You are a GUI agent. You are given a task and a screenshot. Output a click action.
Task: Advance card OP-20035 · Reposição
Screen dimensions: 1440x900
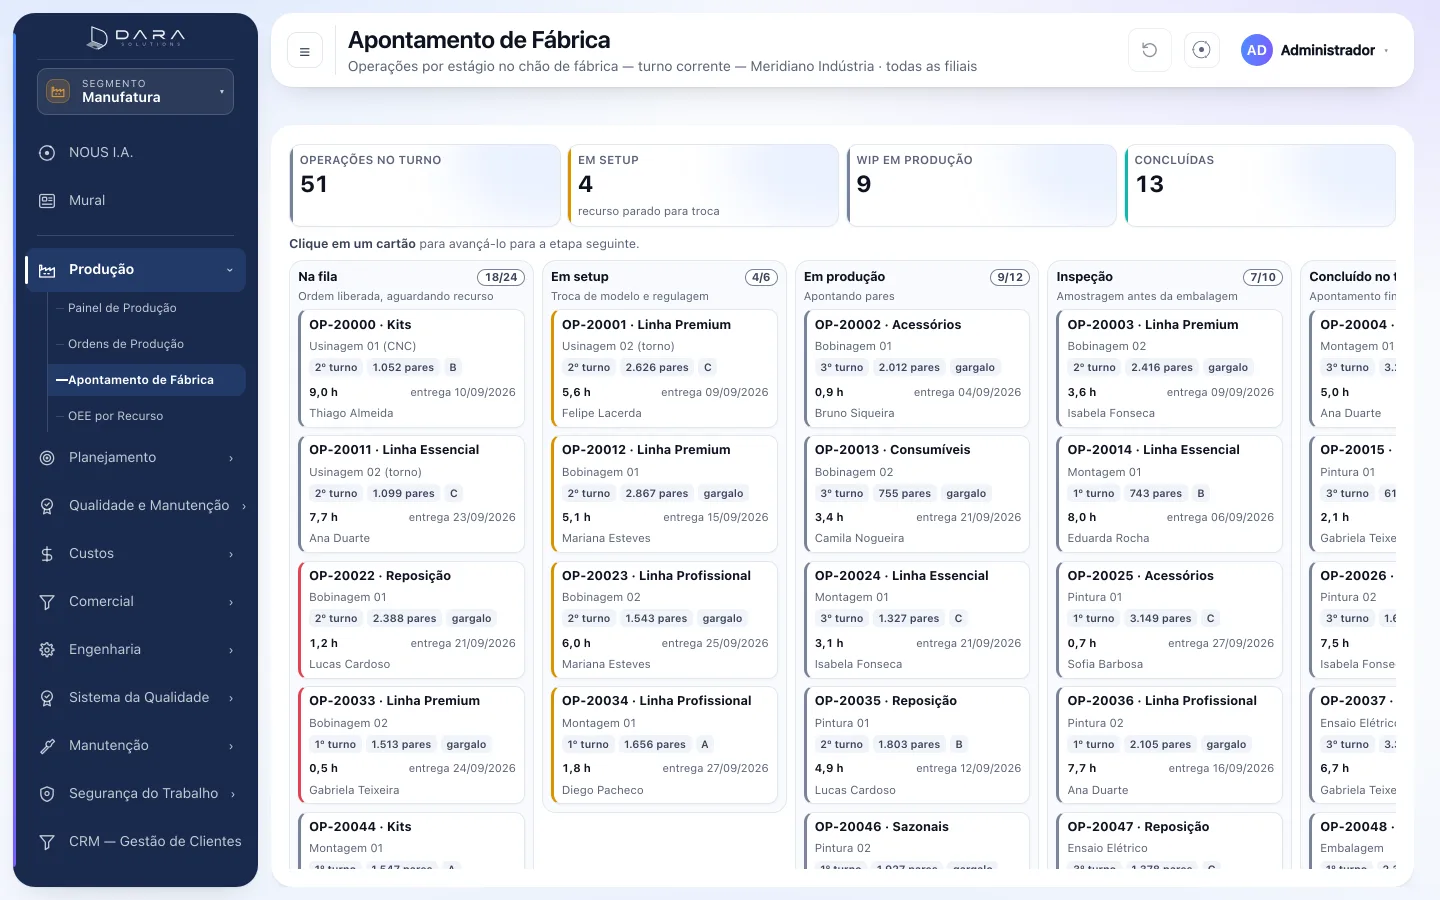[917, 745]
